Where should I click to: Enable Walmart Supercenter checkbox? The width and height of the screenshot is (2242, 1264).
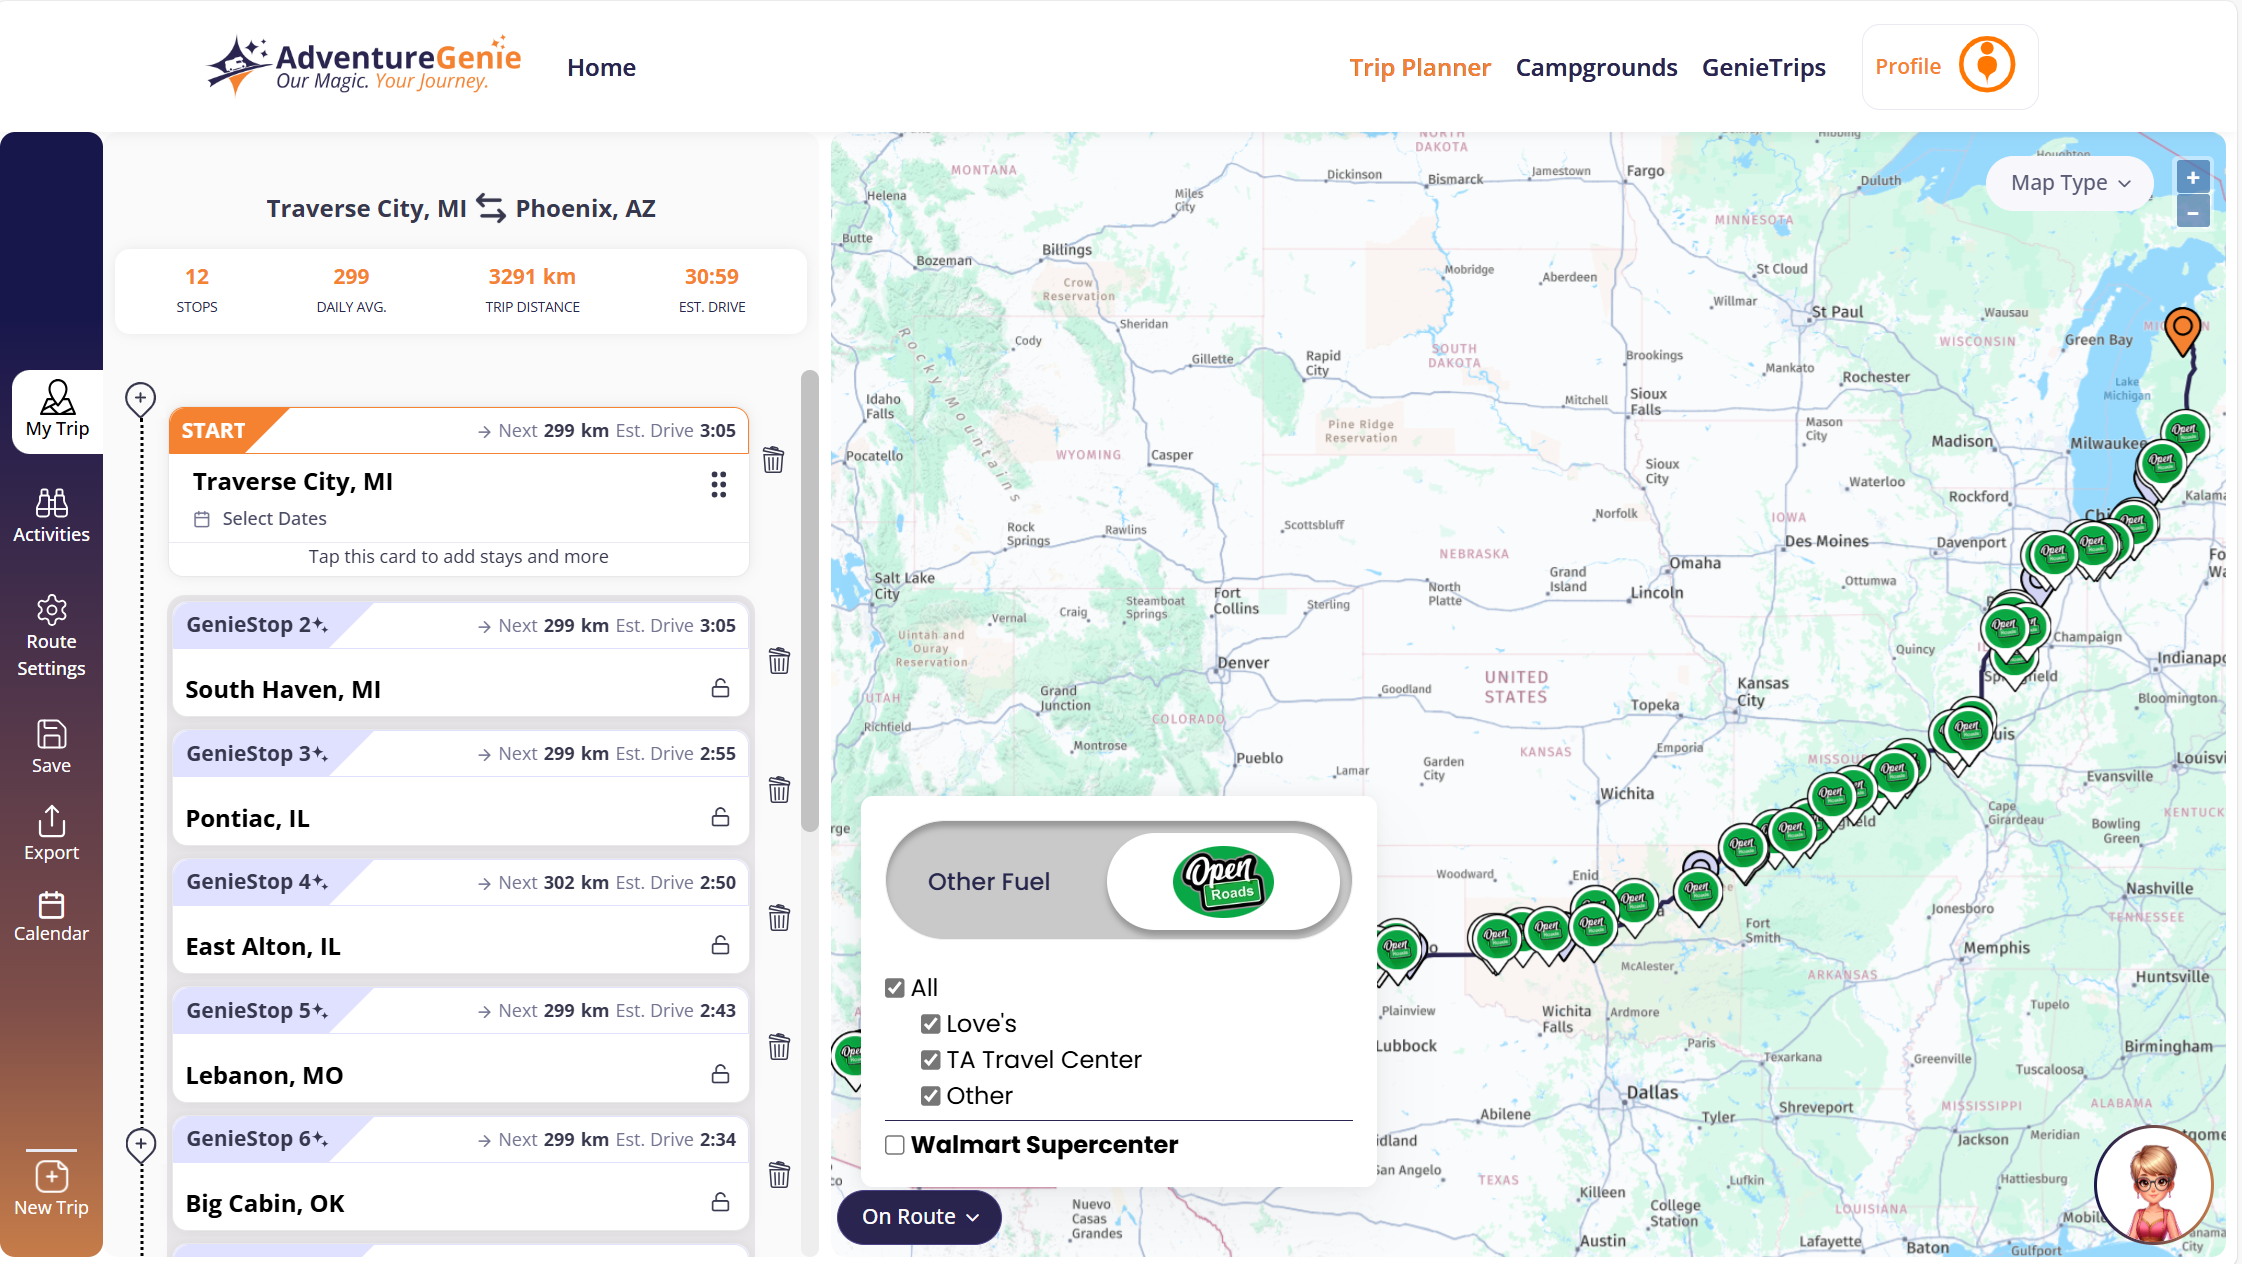pos(895,1145)
